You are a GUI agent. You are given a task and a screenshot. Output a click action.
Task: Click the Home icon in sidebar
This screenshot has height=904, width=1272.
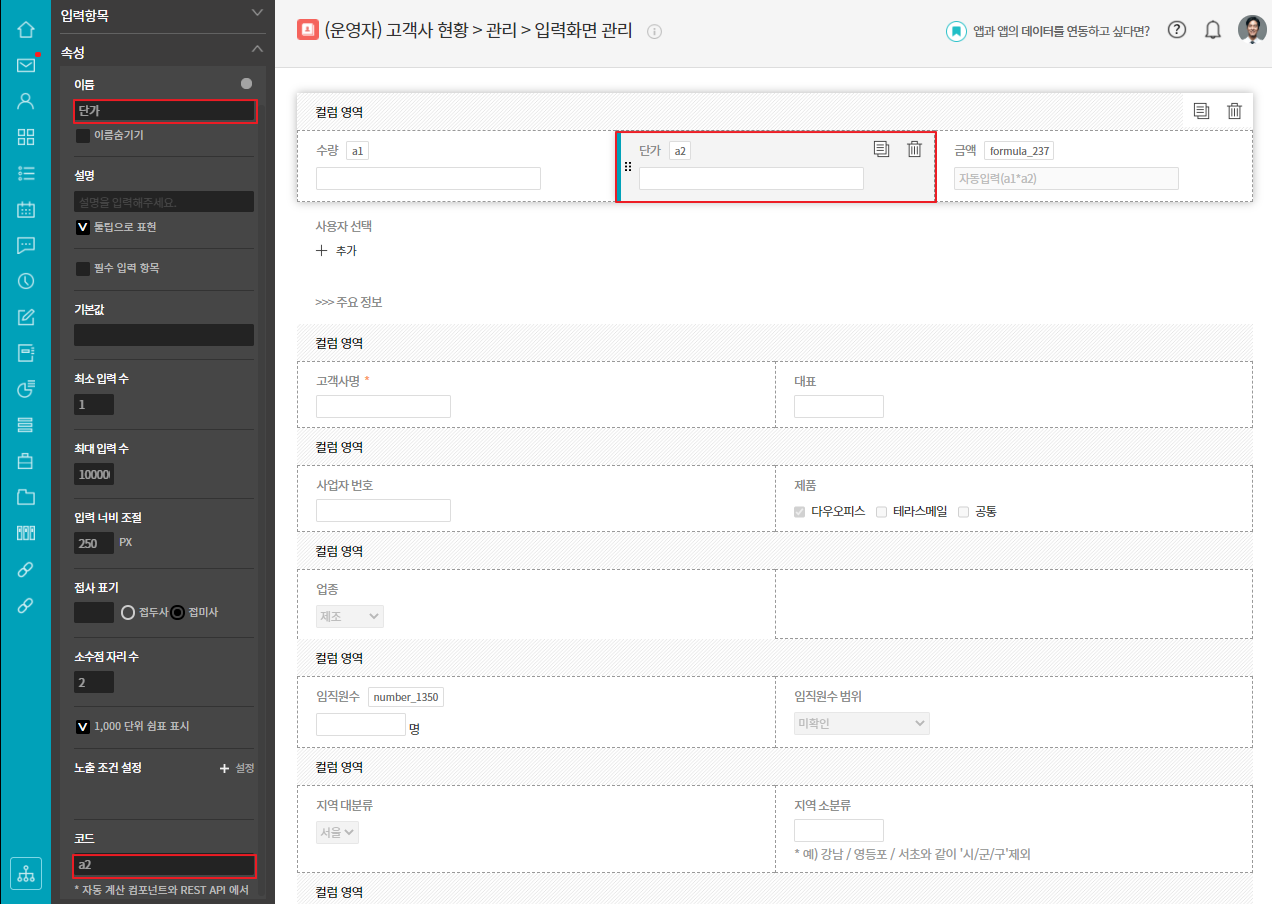[26, 29]
